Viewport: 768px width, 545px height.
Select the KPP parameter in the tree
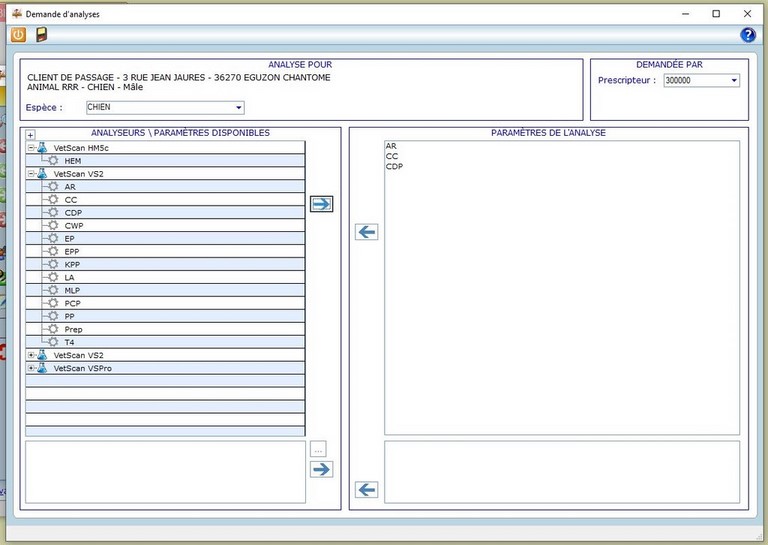(x=72, y=265)
